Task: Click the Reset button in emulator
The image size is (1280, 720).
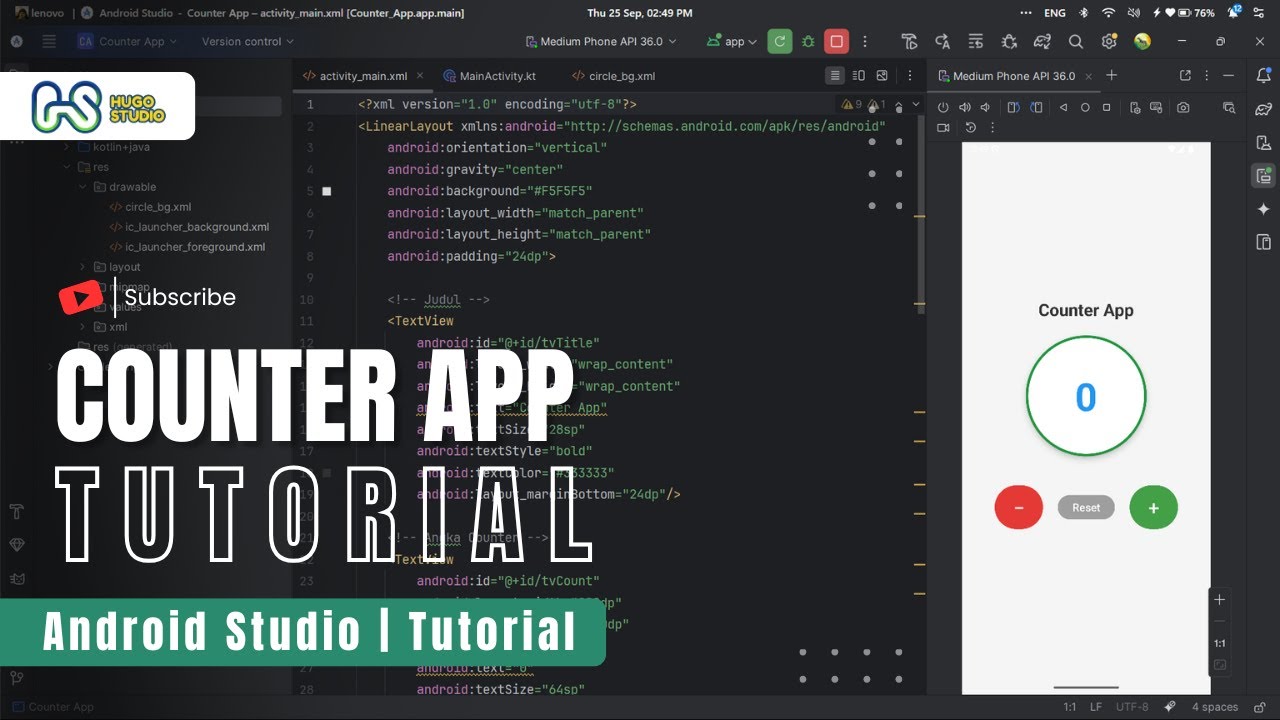Action: [1086, 508]
